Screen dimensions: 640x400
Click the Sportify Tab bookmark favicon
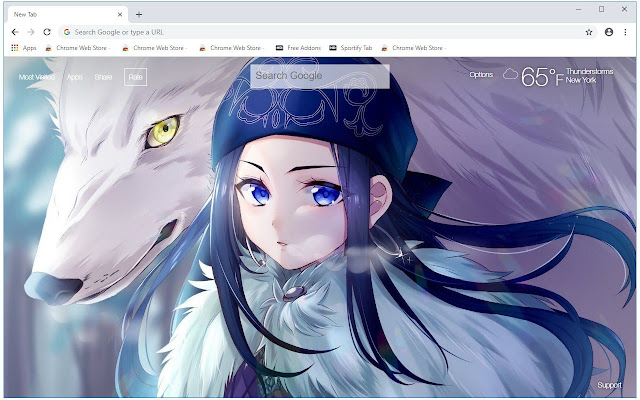click(333, 48)
